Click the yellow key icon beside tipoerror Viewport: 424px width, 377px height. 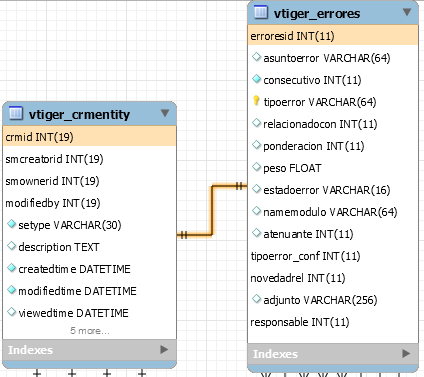tap(256, 100)
